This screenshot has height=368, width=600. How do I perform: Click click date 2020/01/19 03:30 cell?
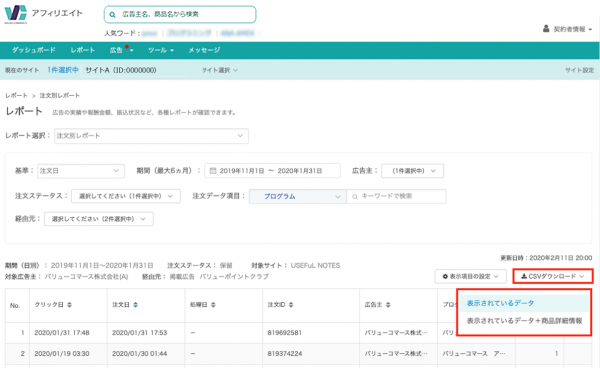(62, 353)
